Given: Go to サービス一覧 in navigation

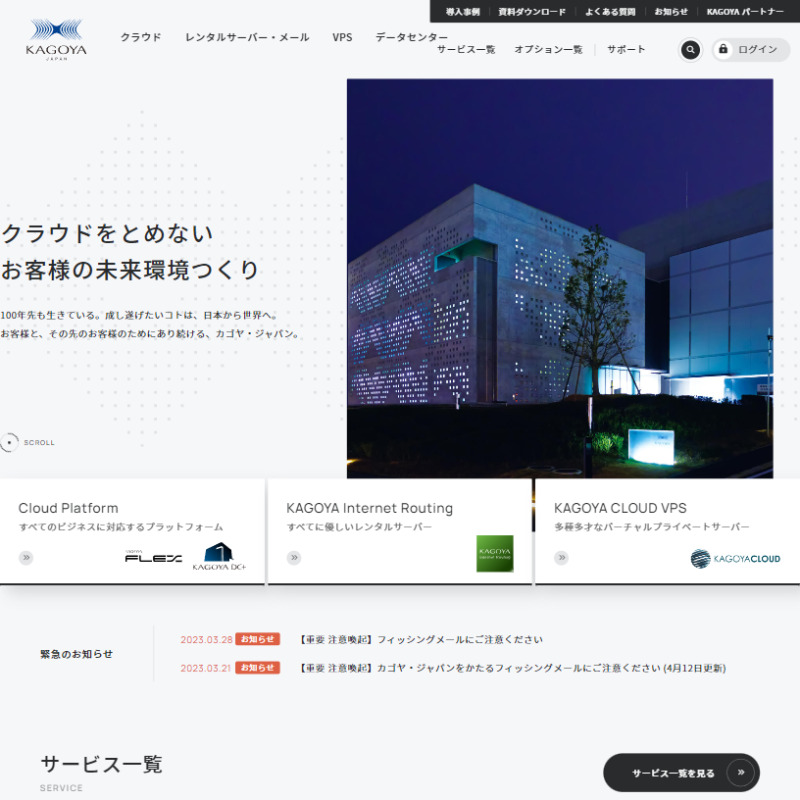Looking at the screenshot, I should point(466,49).
